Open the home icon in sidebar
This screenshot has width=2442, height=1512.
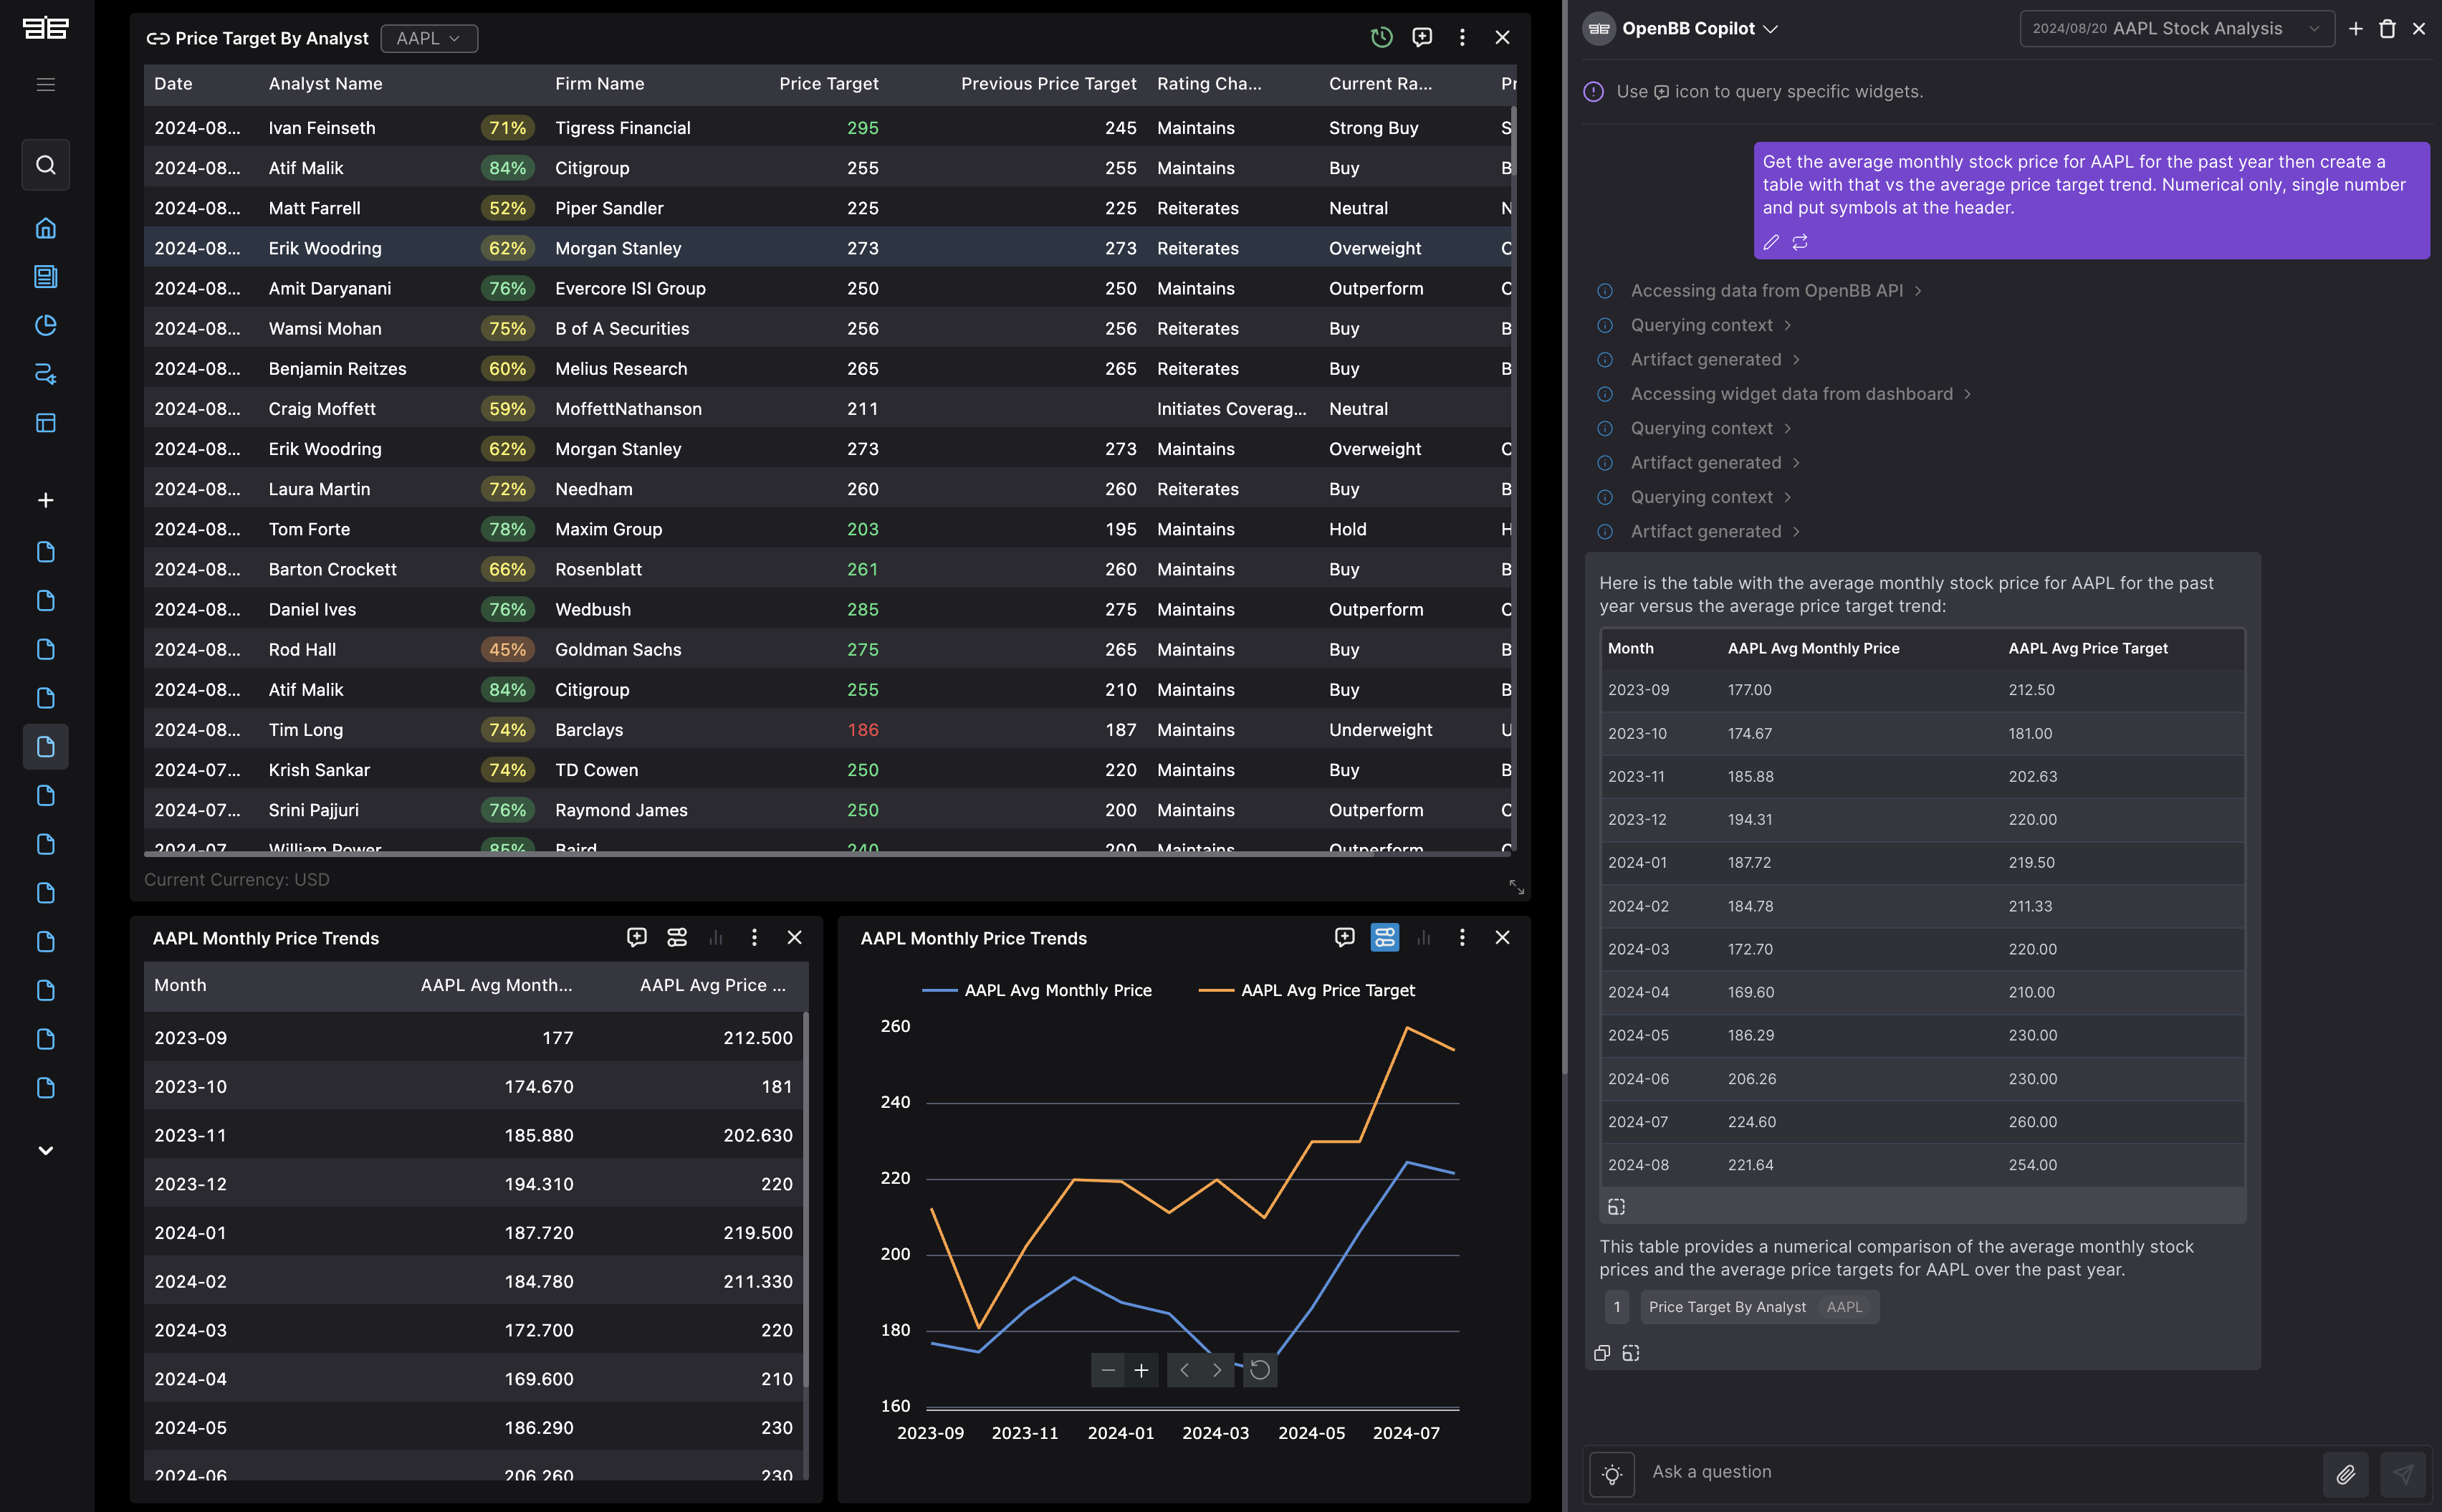(46, 228)
